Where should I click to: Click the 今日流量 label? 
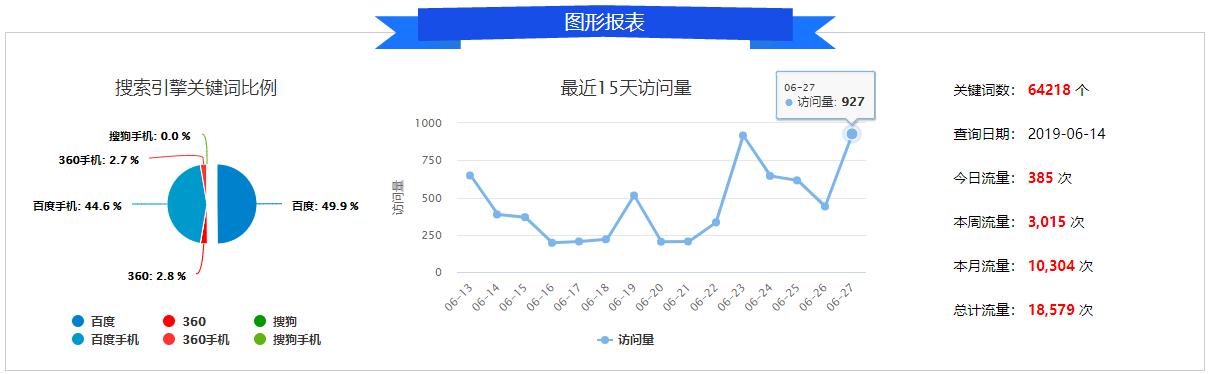click(985, 178)
